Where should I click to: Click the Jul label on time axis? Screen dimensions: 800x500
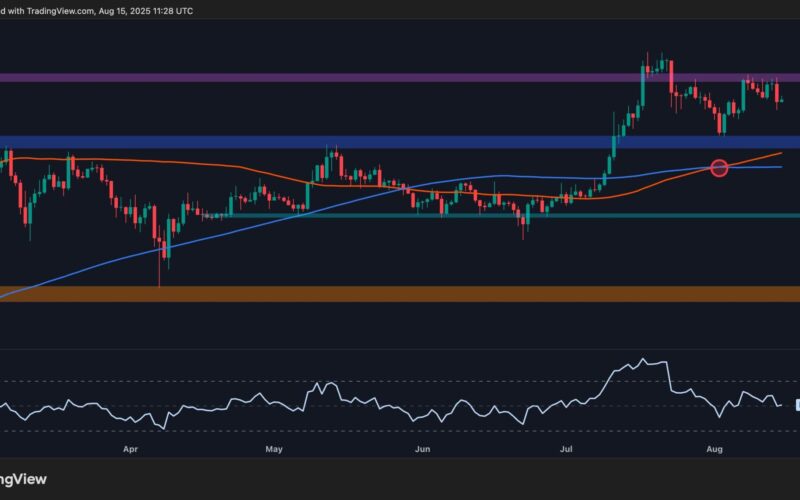[567, 451]
